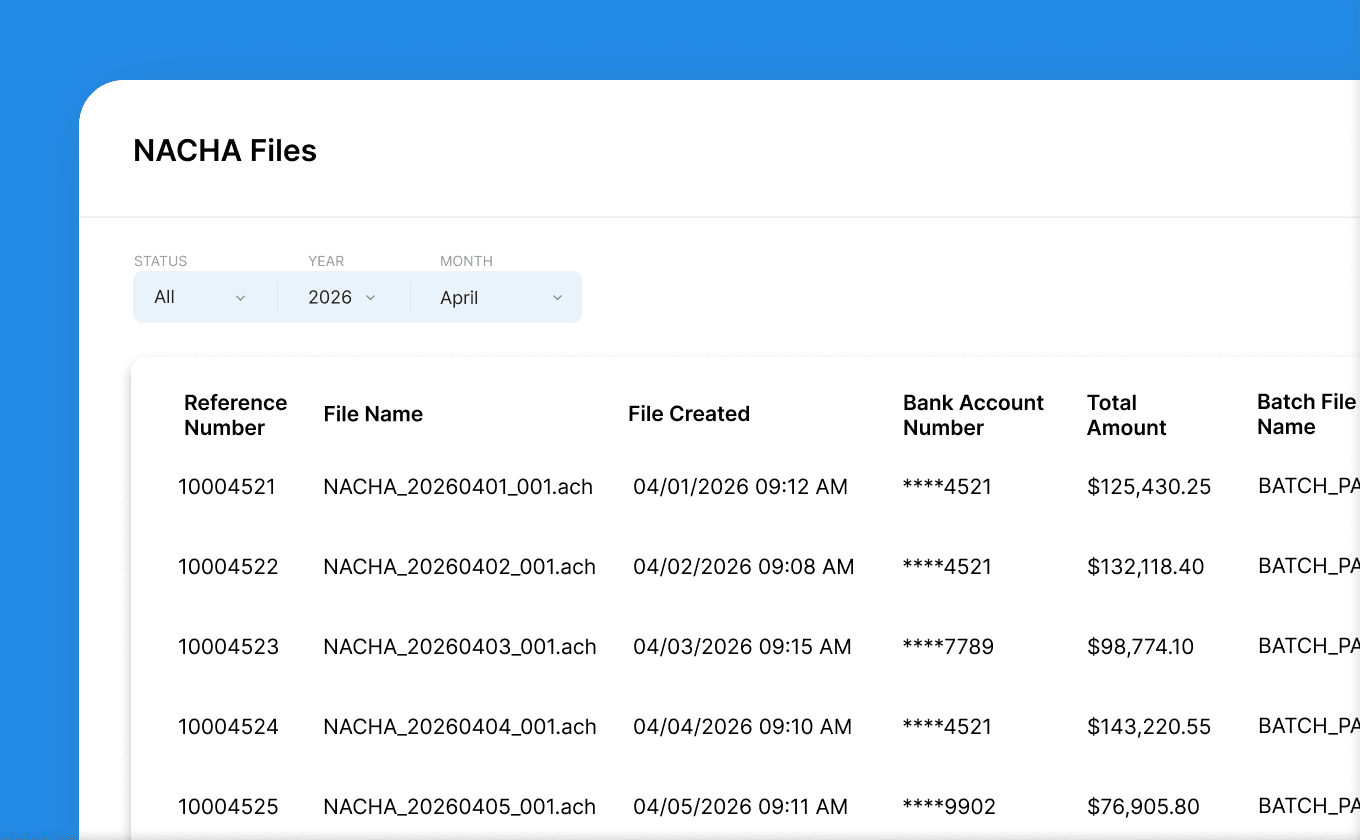Click the File Created column header
This screenshot has width=1360, height=840.
689,414
